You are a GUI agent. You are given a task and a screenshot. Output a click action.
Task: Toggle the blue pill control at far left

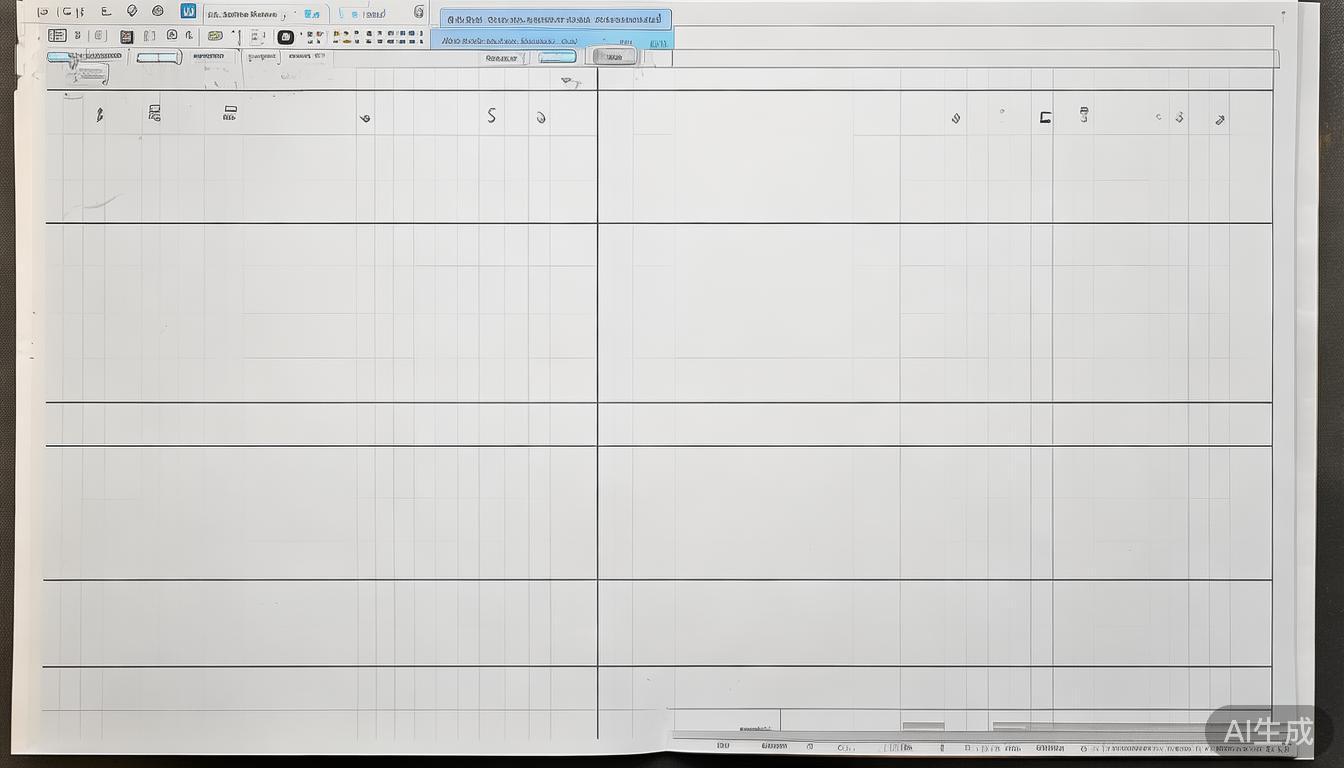tap(63, 57)
